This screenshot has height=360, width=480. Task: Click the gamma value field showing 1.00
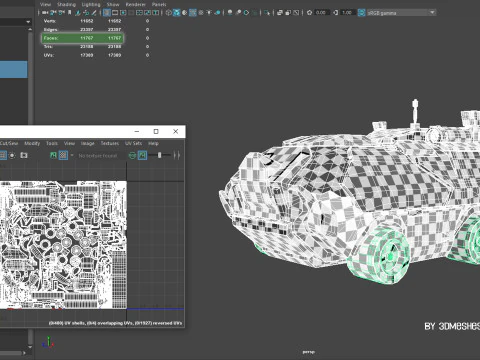coord(348,13)
